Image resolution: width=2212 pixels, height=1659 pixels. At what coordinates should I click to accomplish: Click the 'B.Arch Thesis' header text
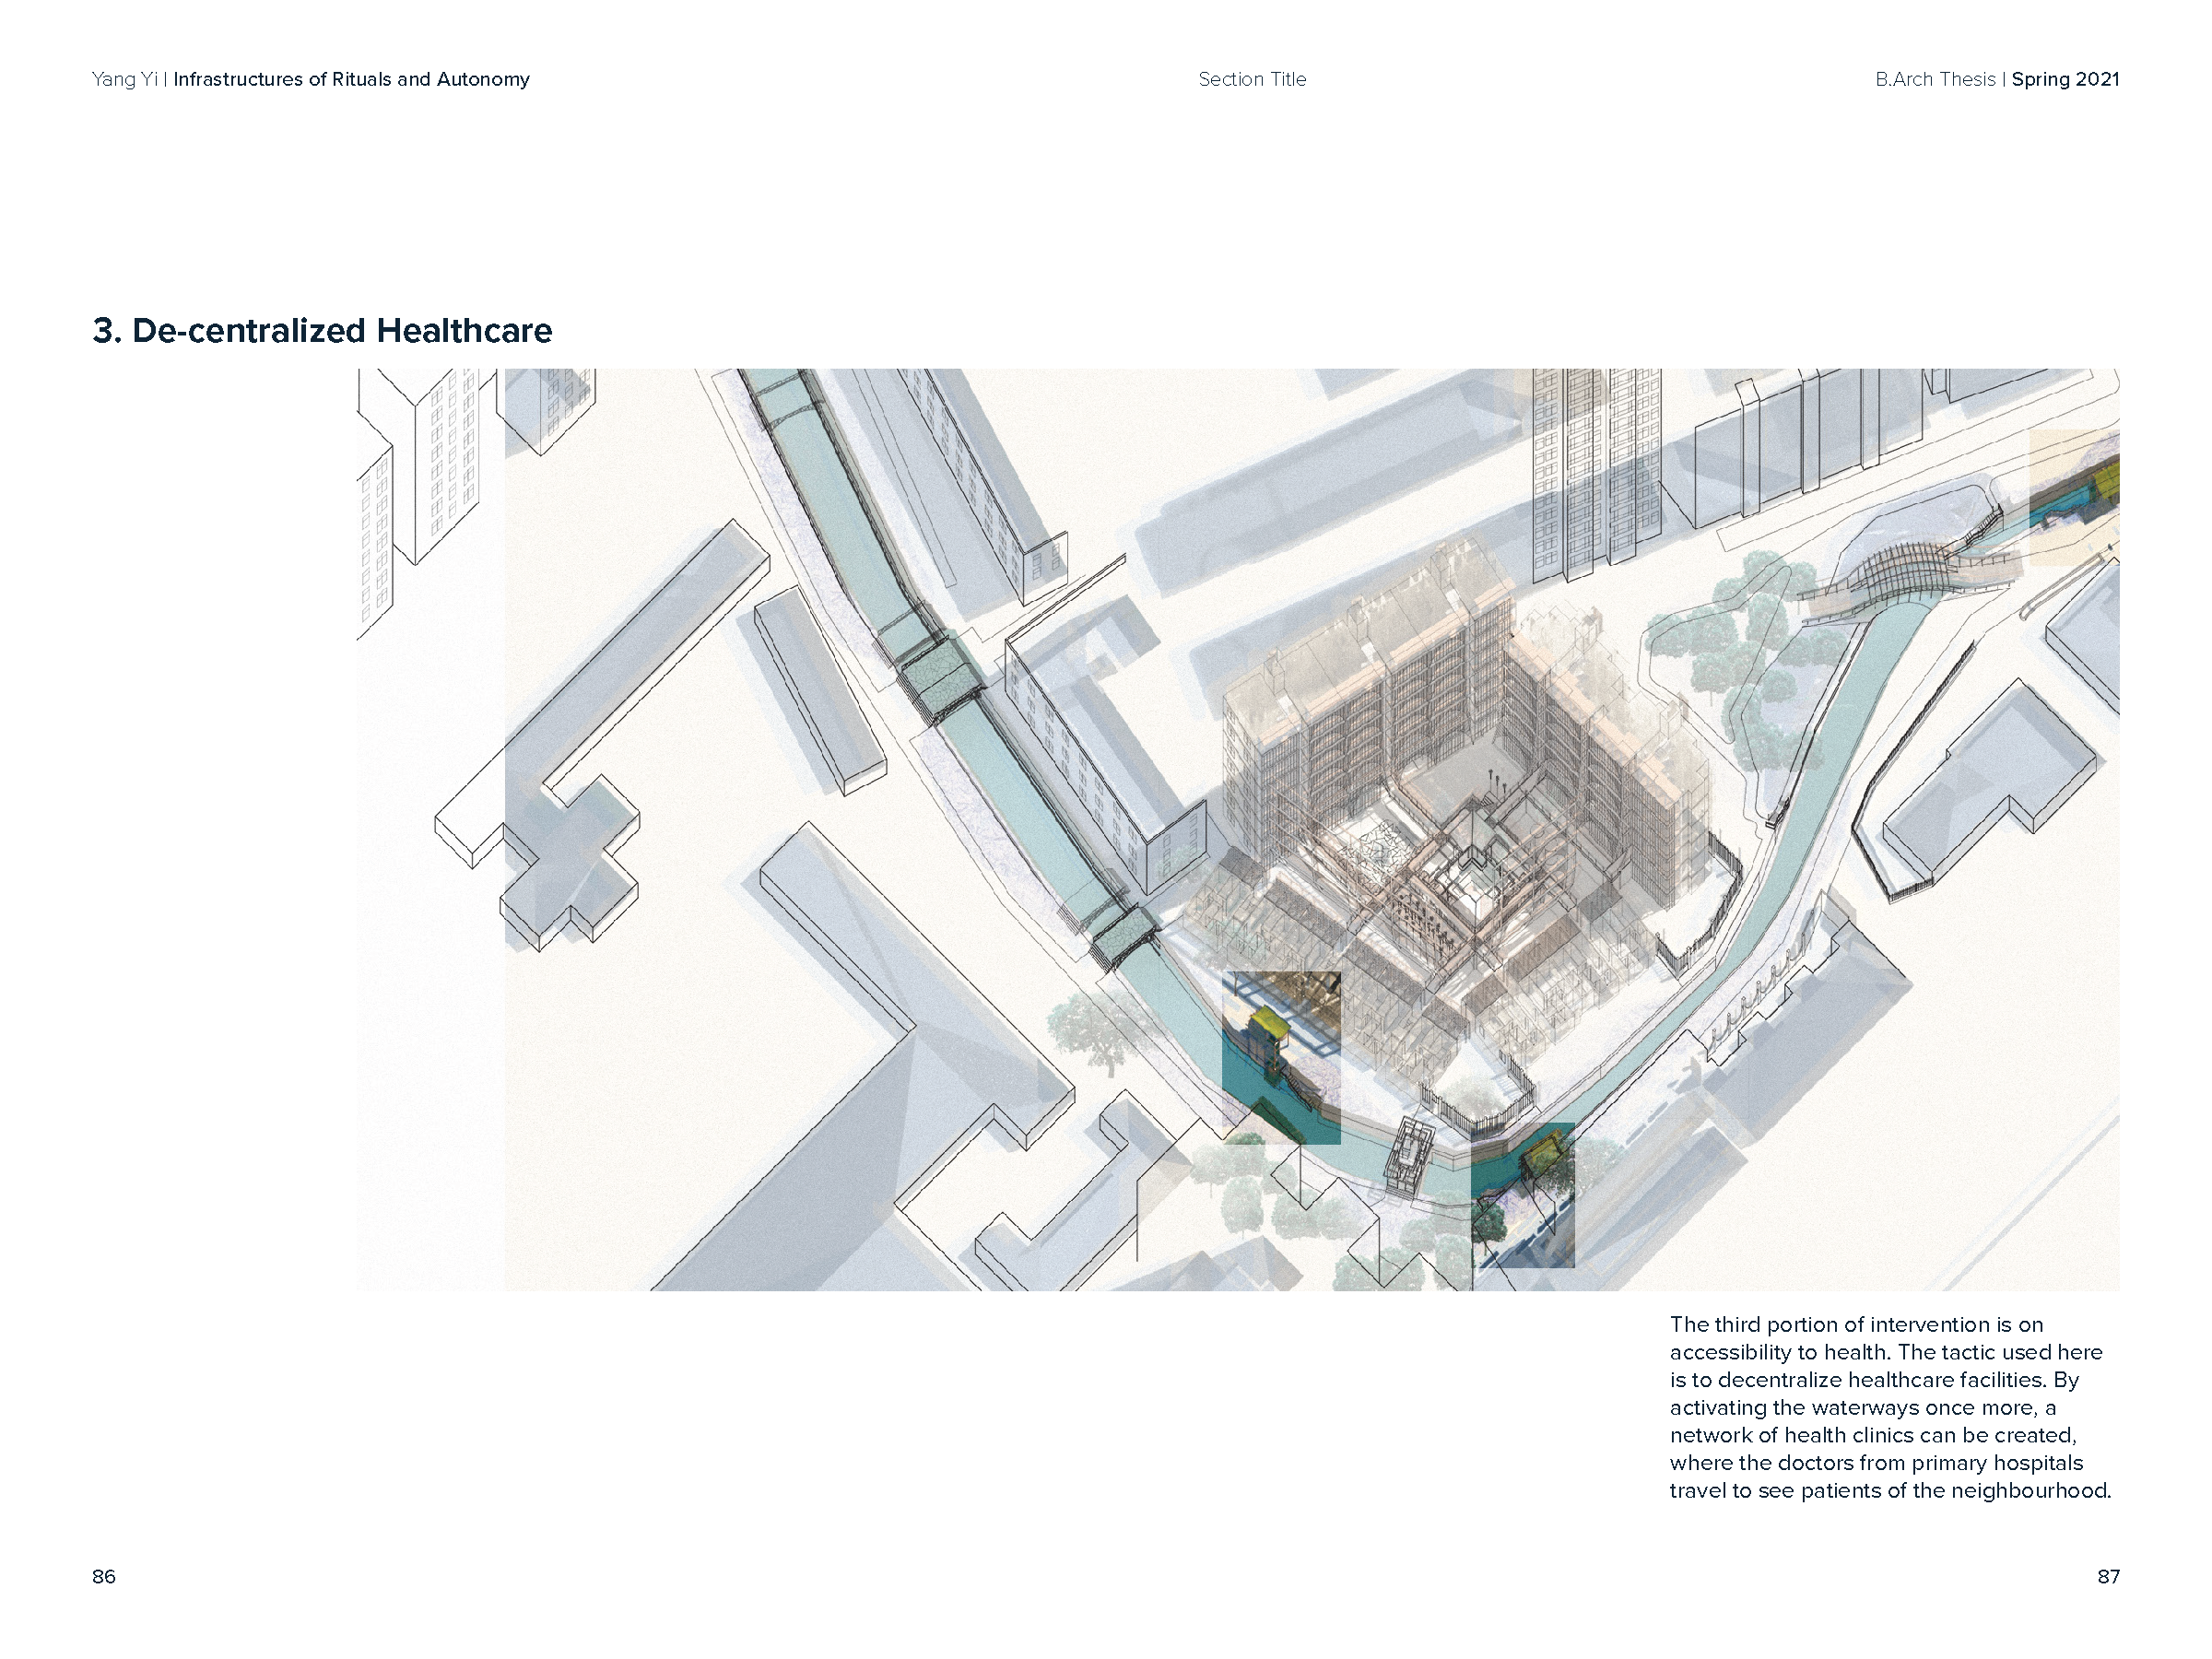click(1935, 80)
